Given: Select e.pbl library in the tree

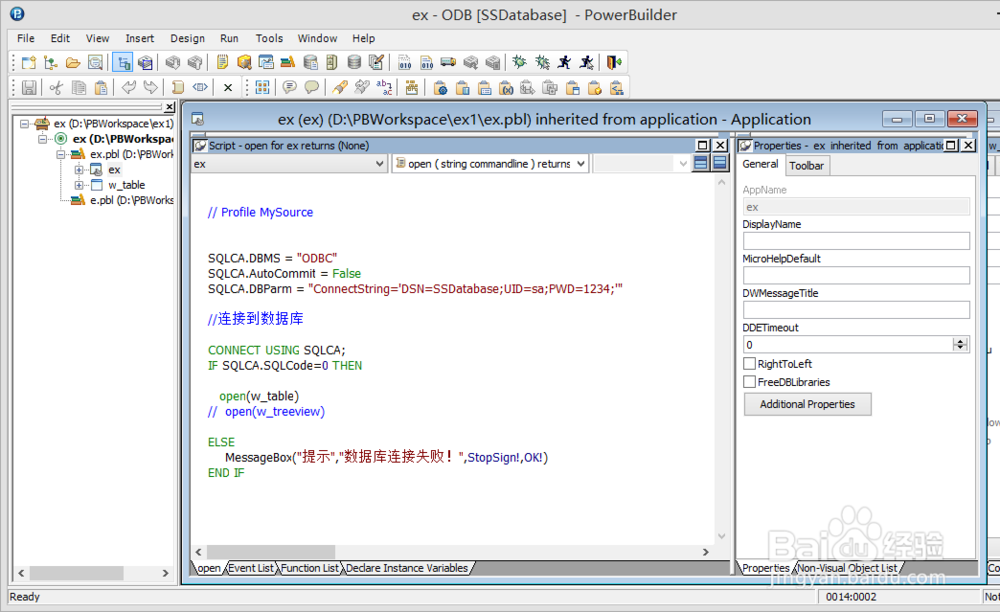Looking at the screenshot, I should point(131,200).
